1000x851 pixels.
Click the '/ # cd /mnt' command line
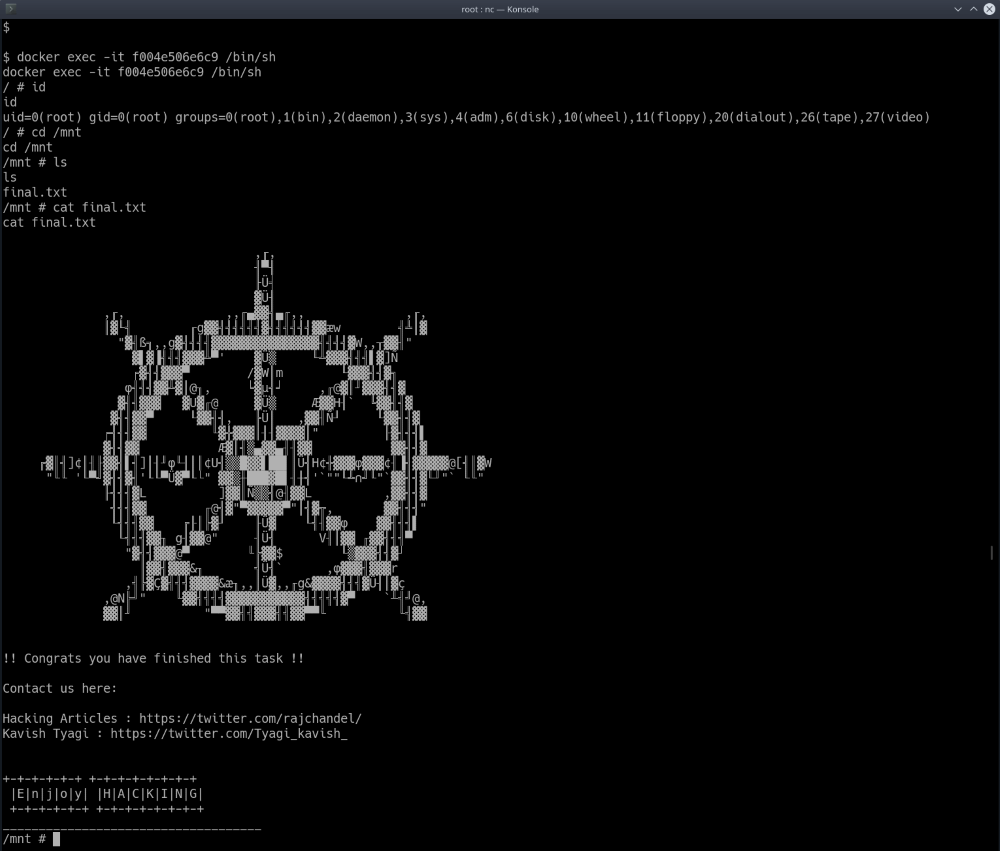coord(41,132)
